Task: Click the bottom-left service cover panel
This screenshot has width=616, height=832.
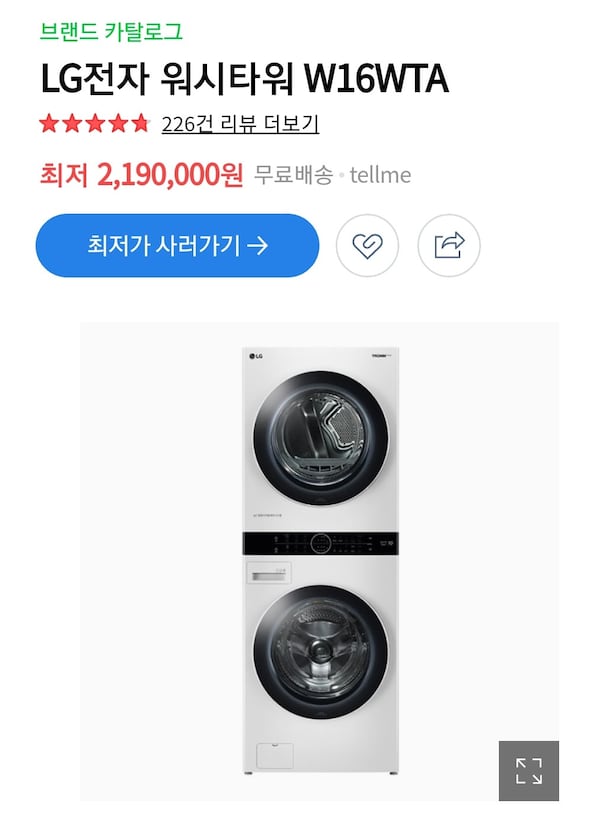Action: pyautogui.click(x=272, y=753)
